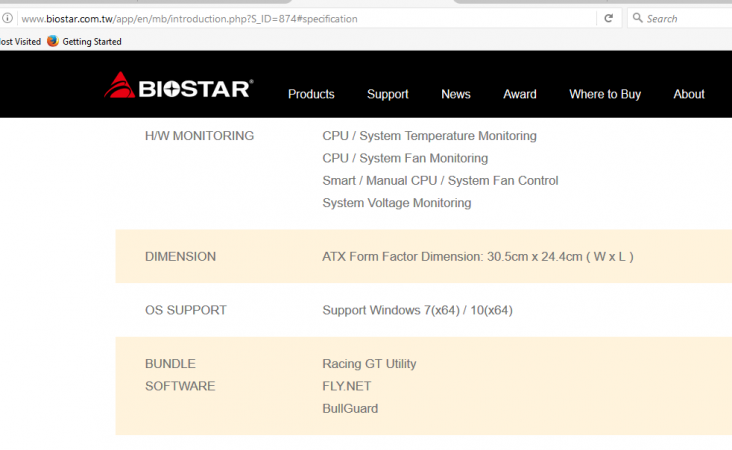Select the H/W MONITORING label
This screenshot has width=732, height=450.
[199, 136]
